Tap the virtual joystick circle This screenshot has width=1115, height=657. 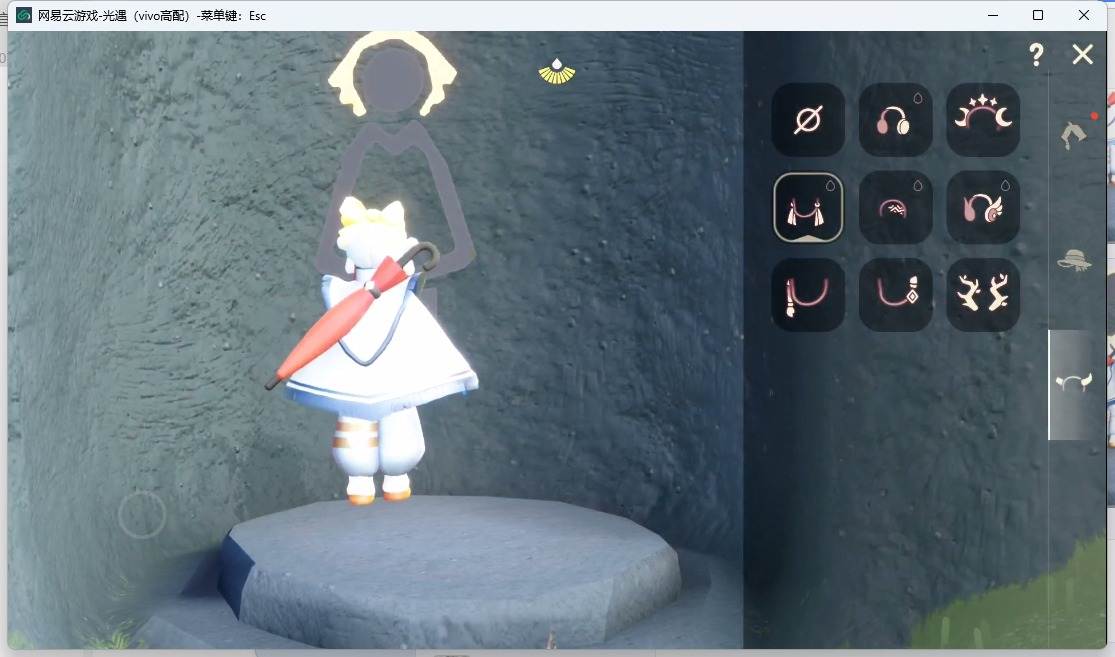[142, 513]
